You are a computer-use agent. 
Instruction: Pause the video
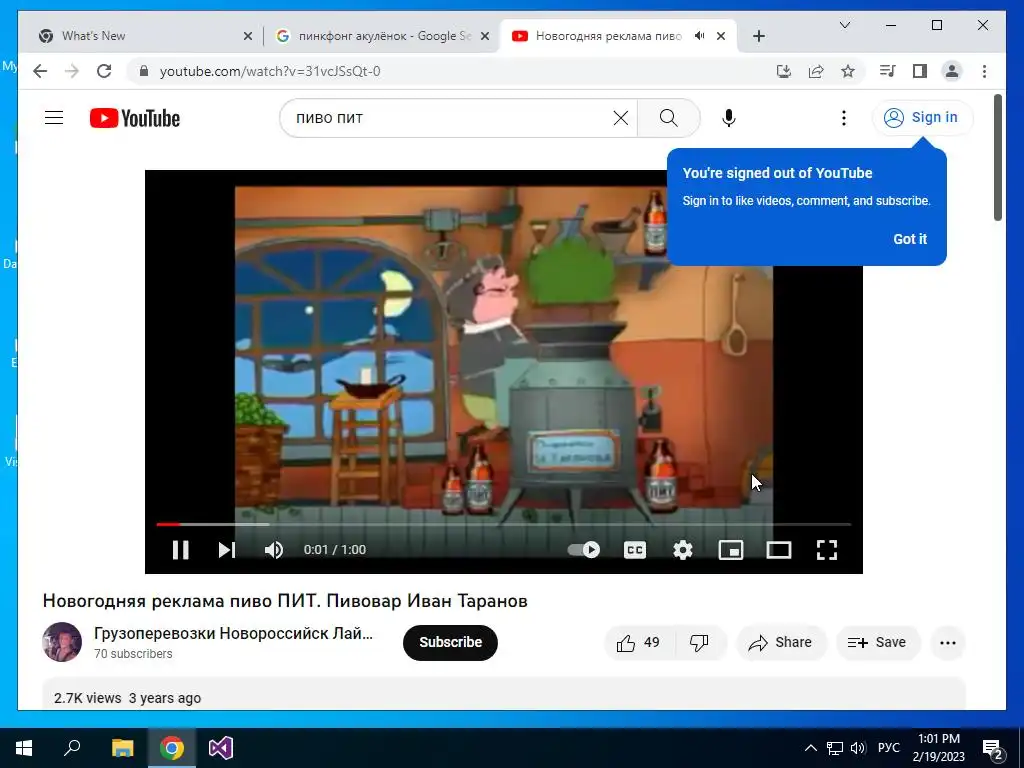pyautogui.click(x=181, y=550)
